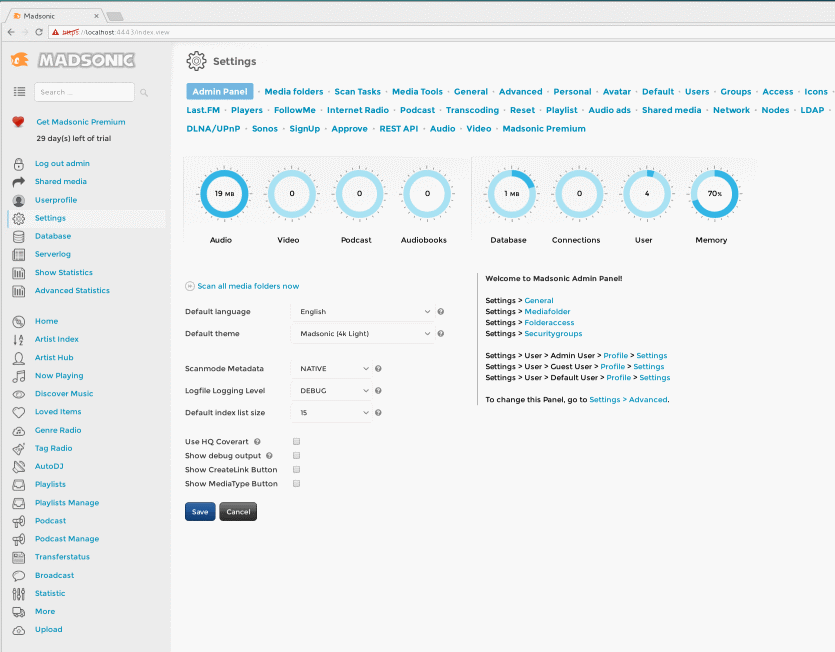Viewport: 835px width, 652px height.
Task: Click the help icon beside Default language
Action: (441, 312)
